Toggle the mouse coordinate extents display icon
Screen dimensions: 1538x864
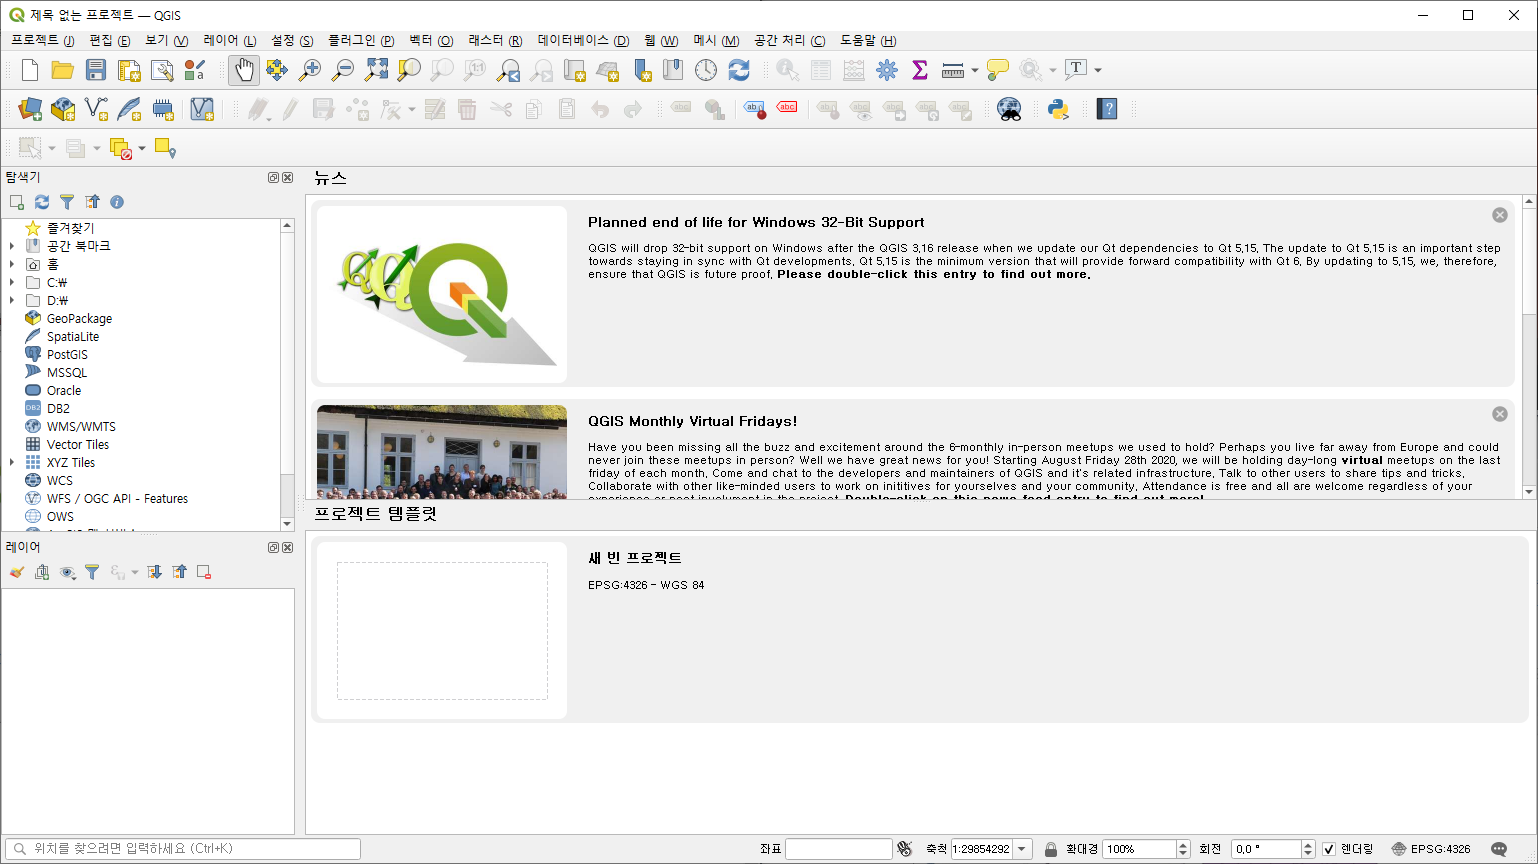pyautogui.click(x=905, y=849)
